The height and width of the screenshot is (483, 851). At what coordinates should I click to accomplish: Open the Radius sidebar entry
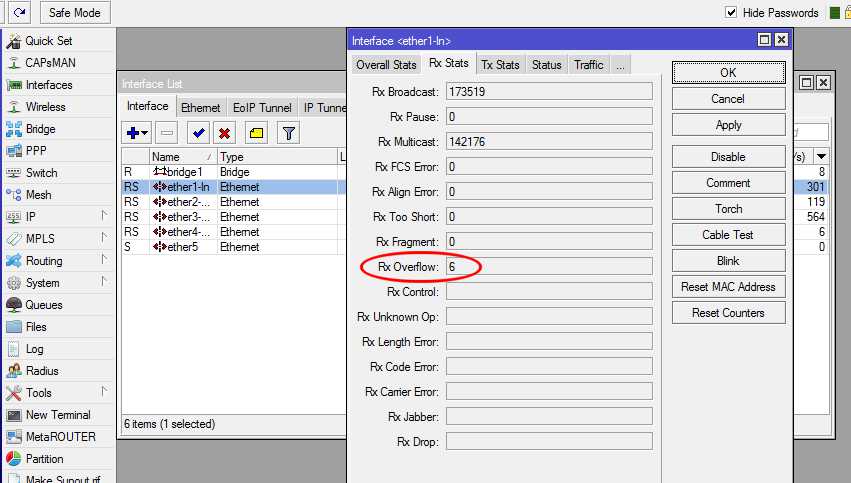point(32,371)
